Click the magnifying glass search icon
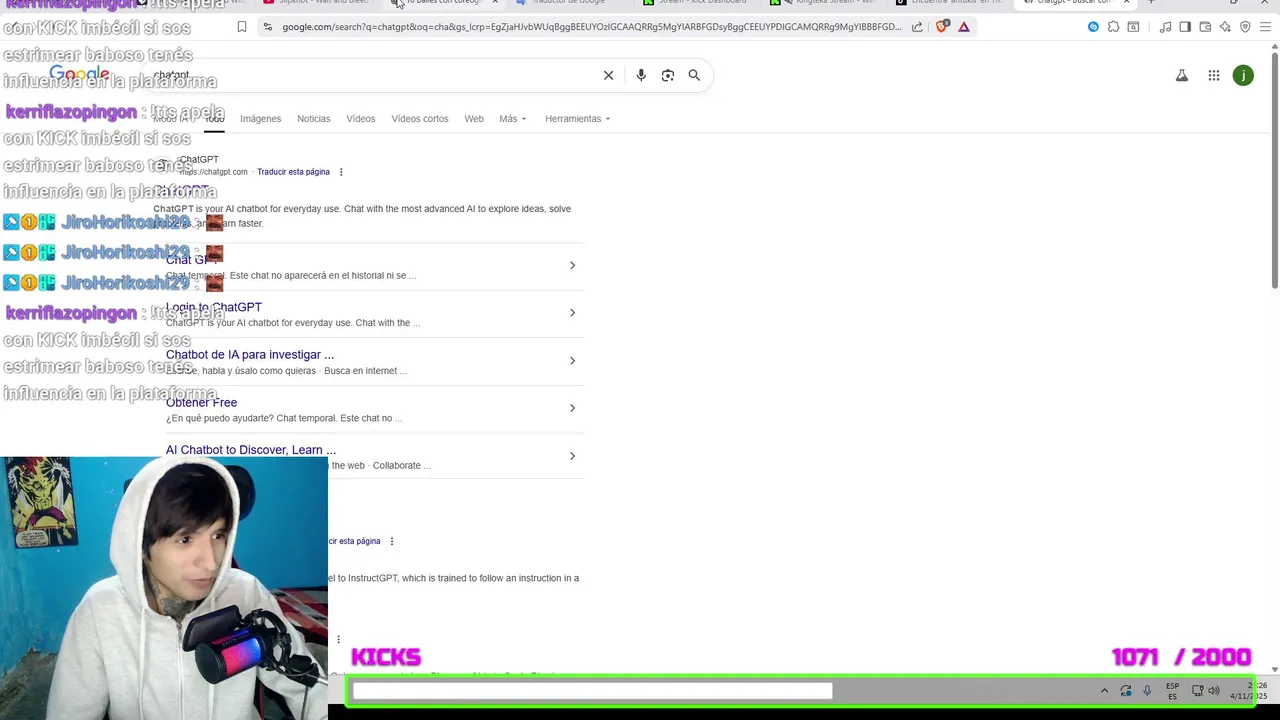The width and height of the screenshot is (1280, 720). pyautogui.click(x=694, y=75)
